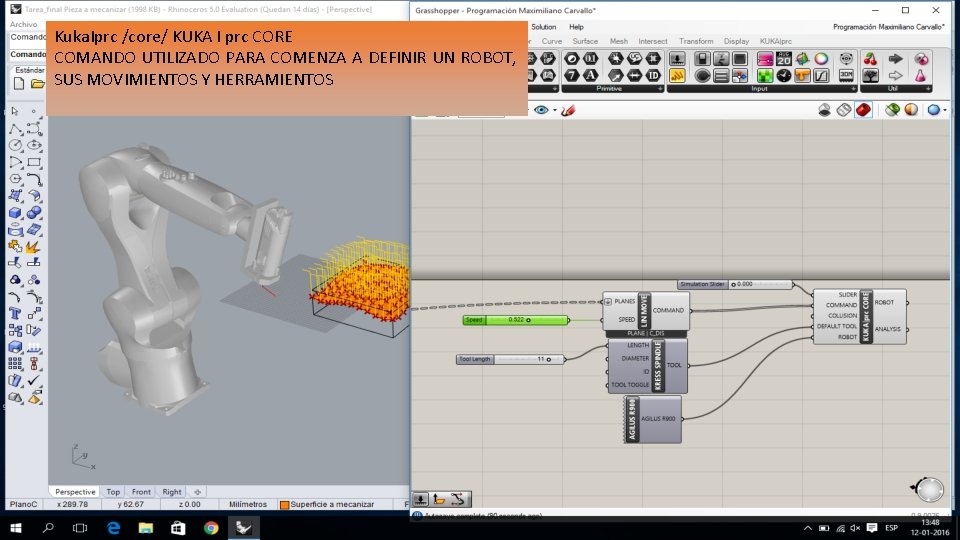The width and height of the screenshot is (960, 540).
Task: Toggle the eye preview button on the canvas toolbar
Action: pyautogui.click(x=541, y=110)
